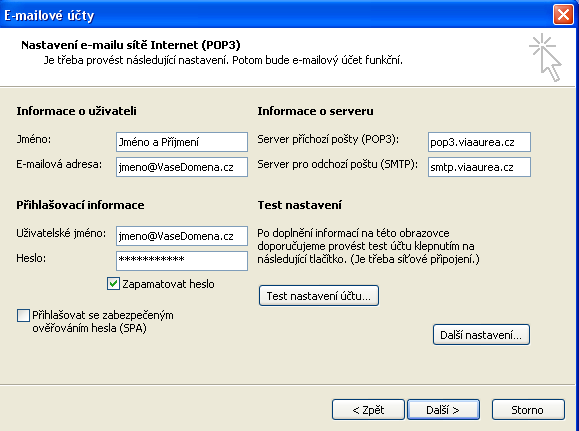The height and width of the screenshot is (431, 579).
Task: Click the Test nastavení description paragraph
Action: (368, 246)
